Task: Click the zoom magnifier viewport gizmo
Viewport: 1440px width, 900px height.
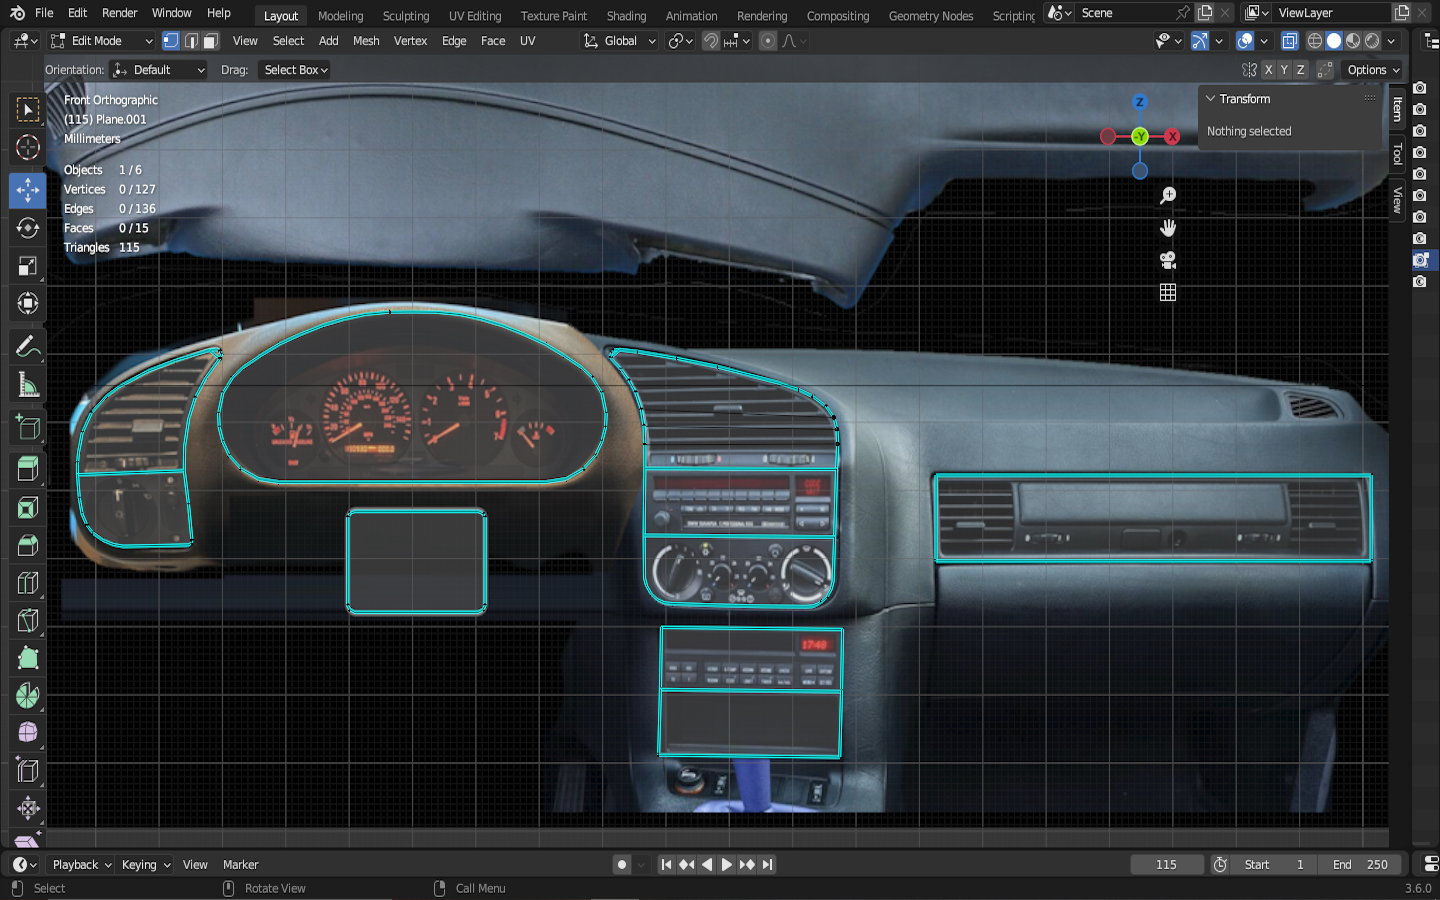Action: 1168,196
